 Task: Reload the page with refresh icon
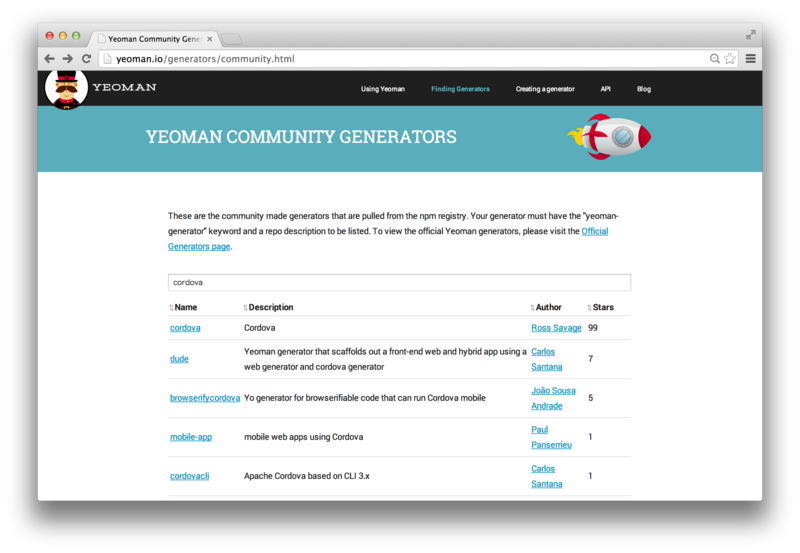click(x=86, y=59)
